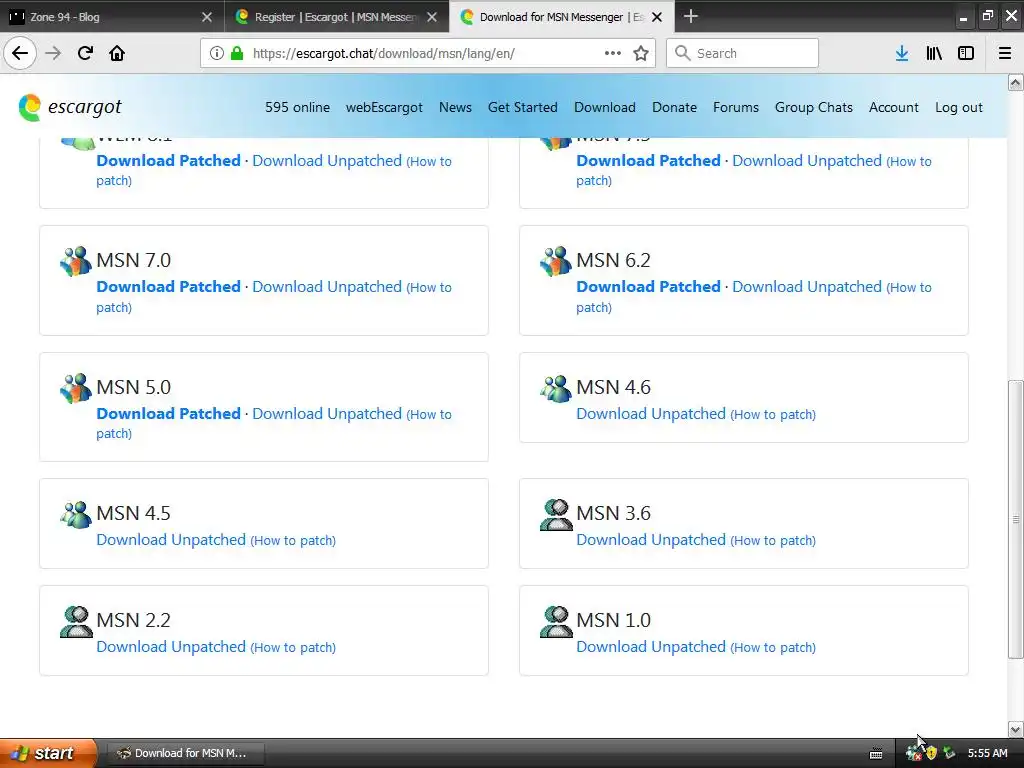
Task: Click the MSN 2.2 messenger icon
Action: pyautogui.click(x=76, y=621)
